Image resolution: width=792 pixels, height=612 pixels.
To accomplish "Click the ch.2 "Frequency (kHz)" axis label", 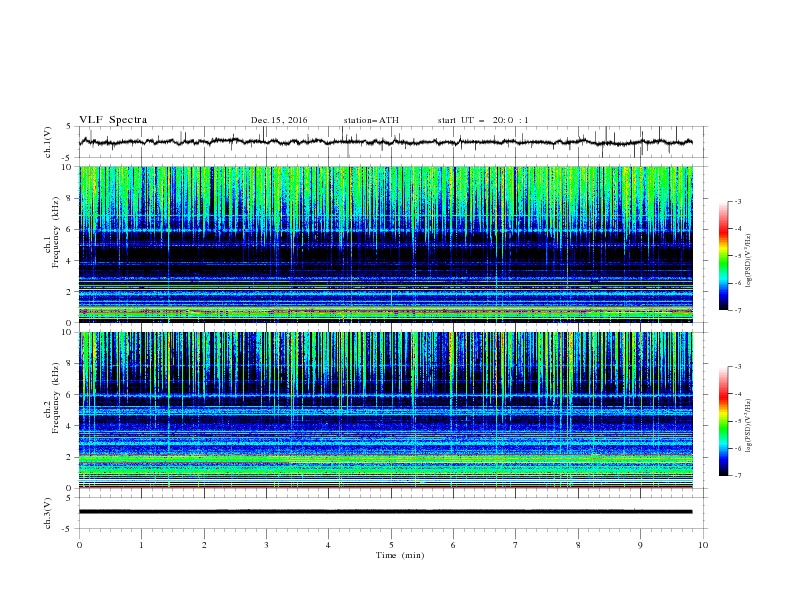I will pyautogui.click(x=56, y=397).
